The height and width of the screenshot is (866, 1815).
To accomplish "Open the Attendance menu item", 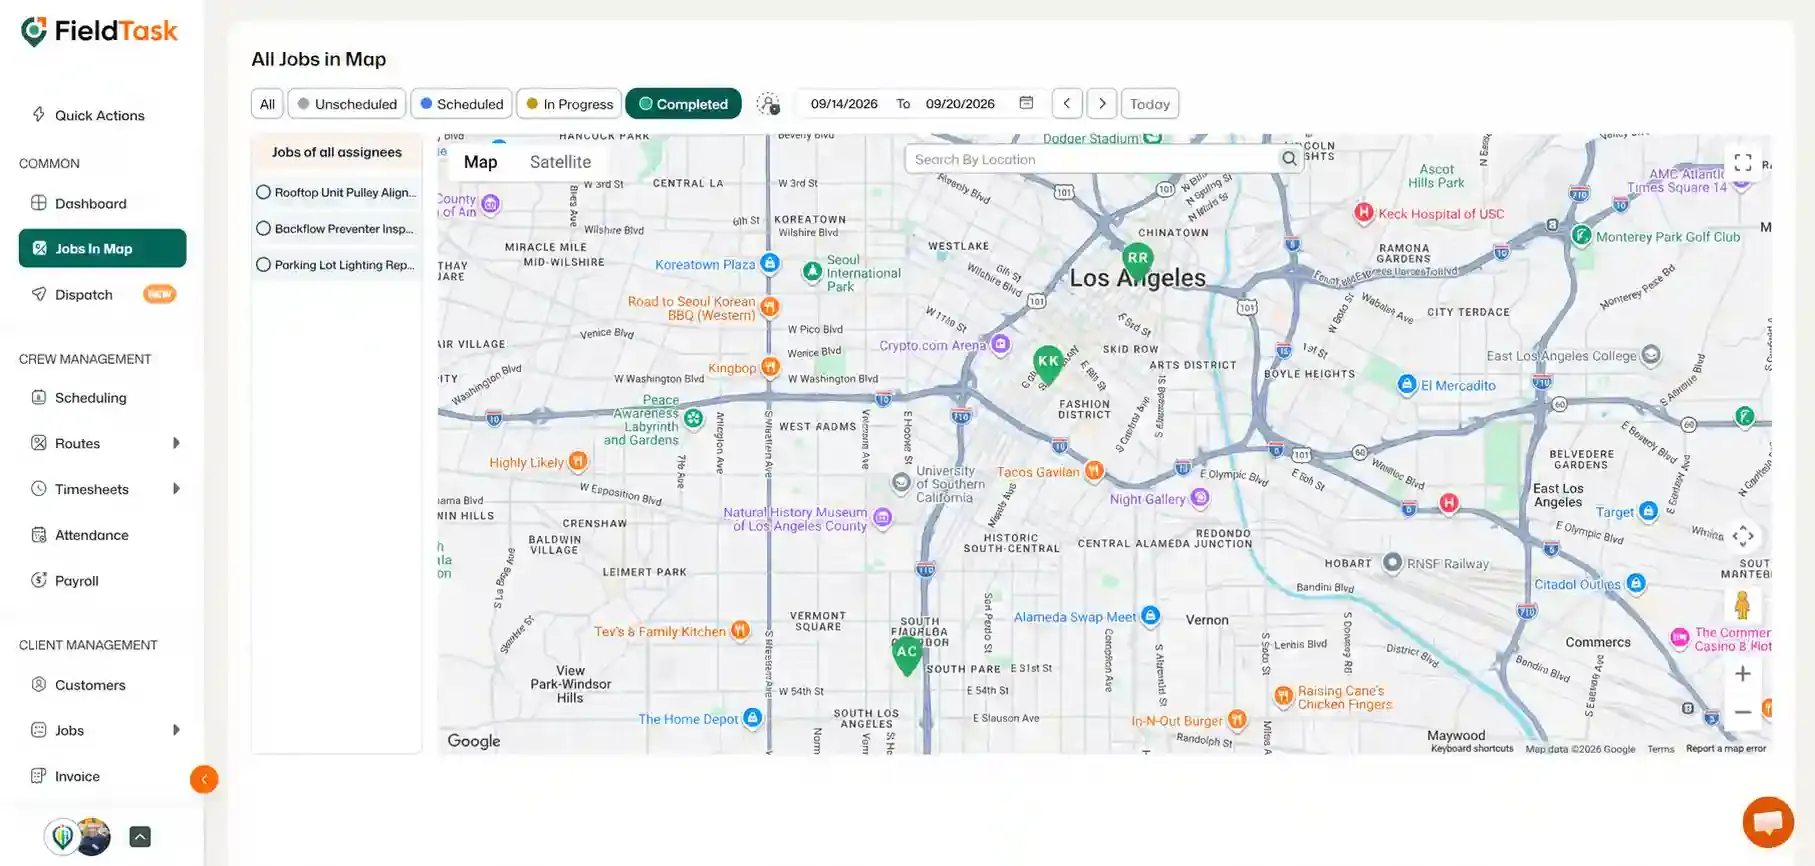I will pyautogui.click(x=91, y=535).
